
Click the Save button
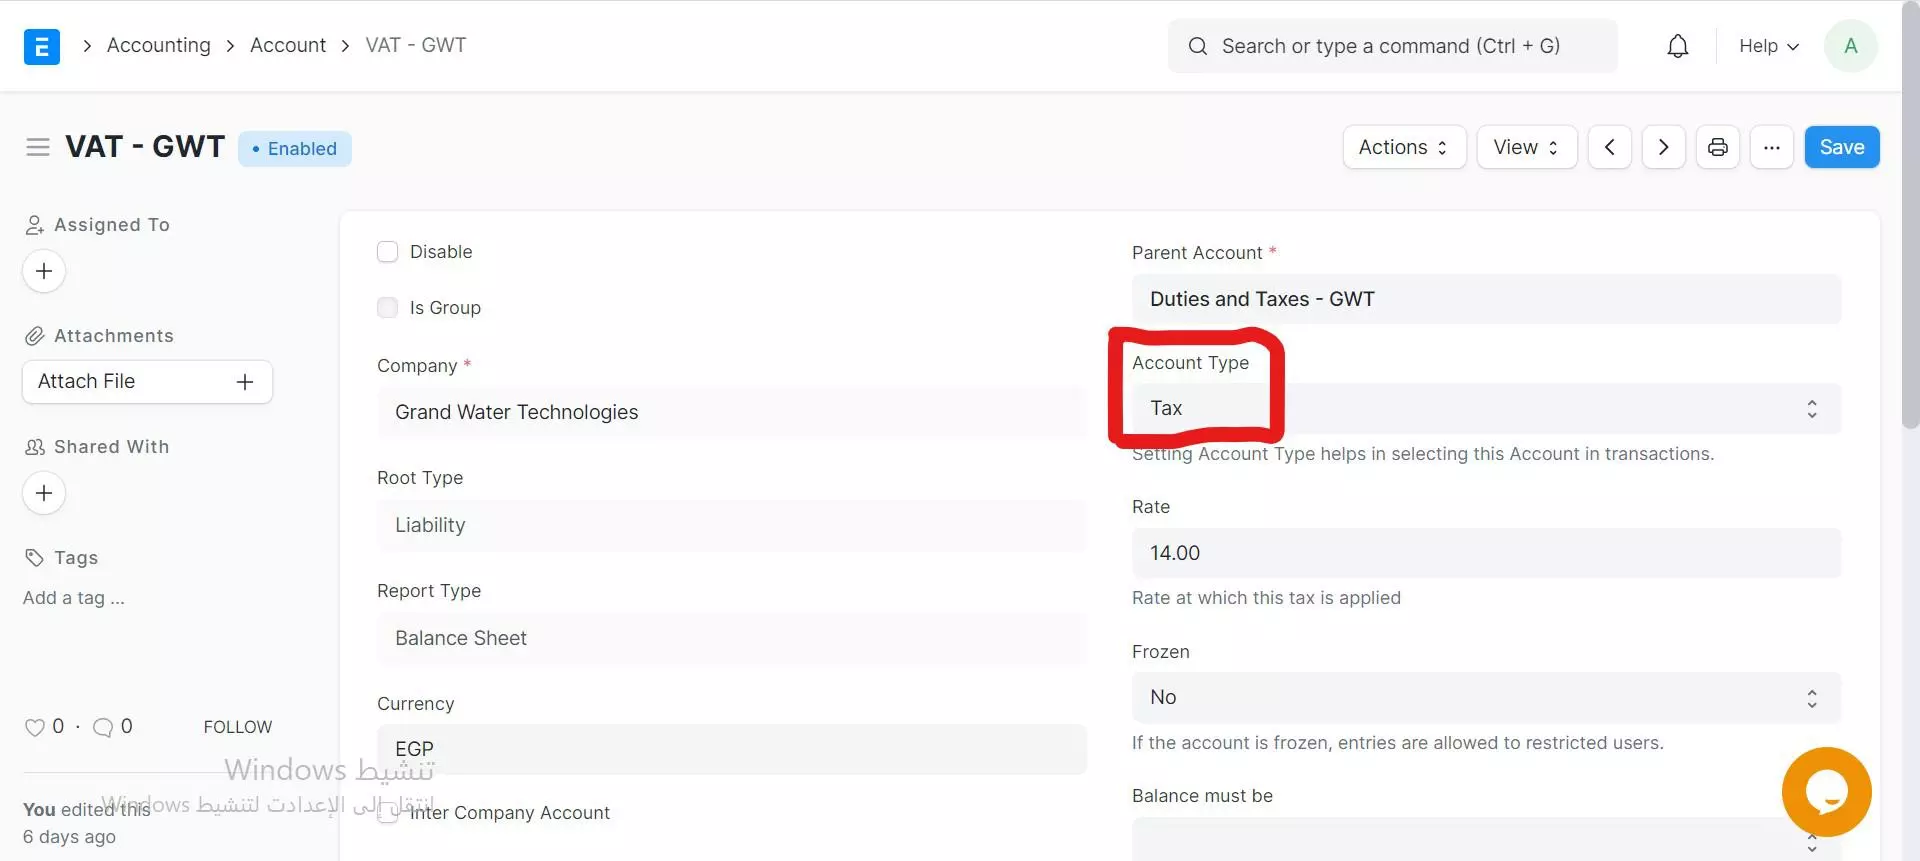pos(1842,147)
